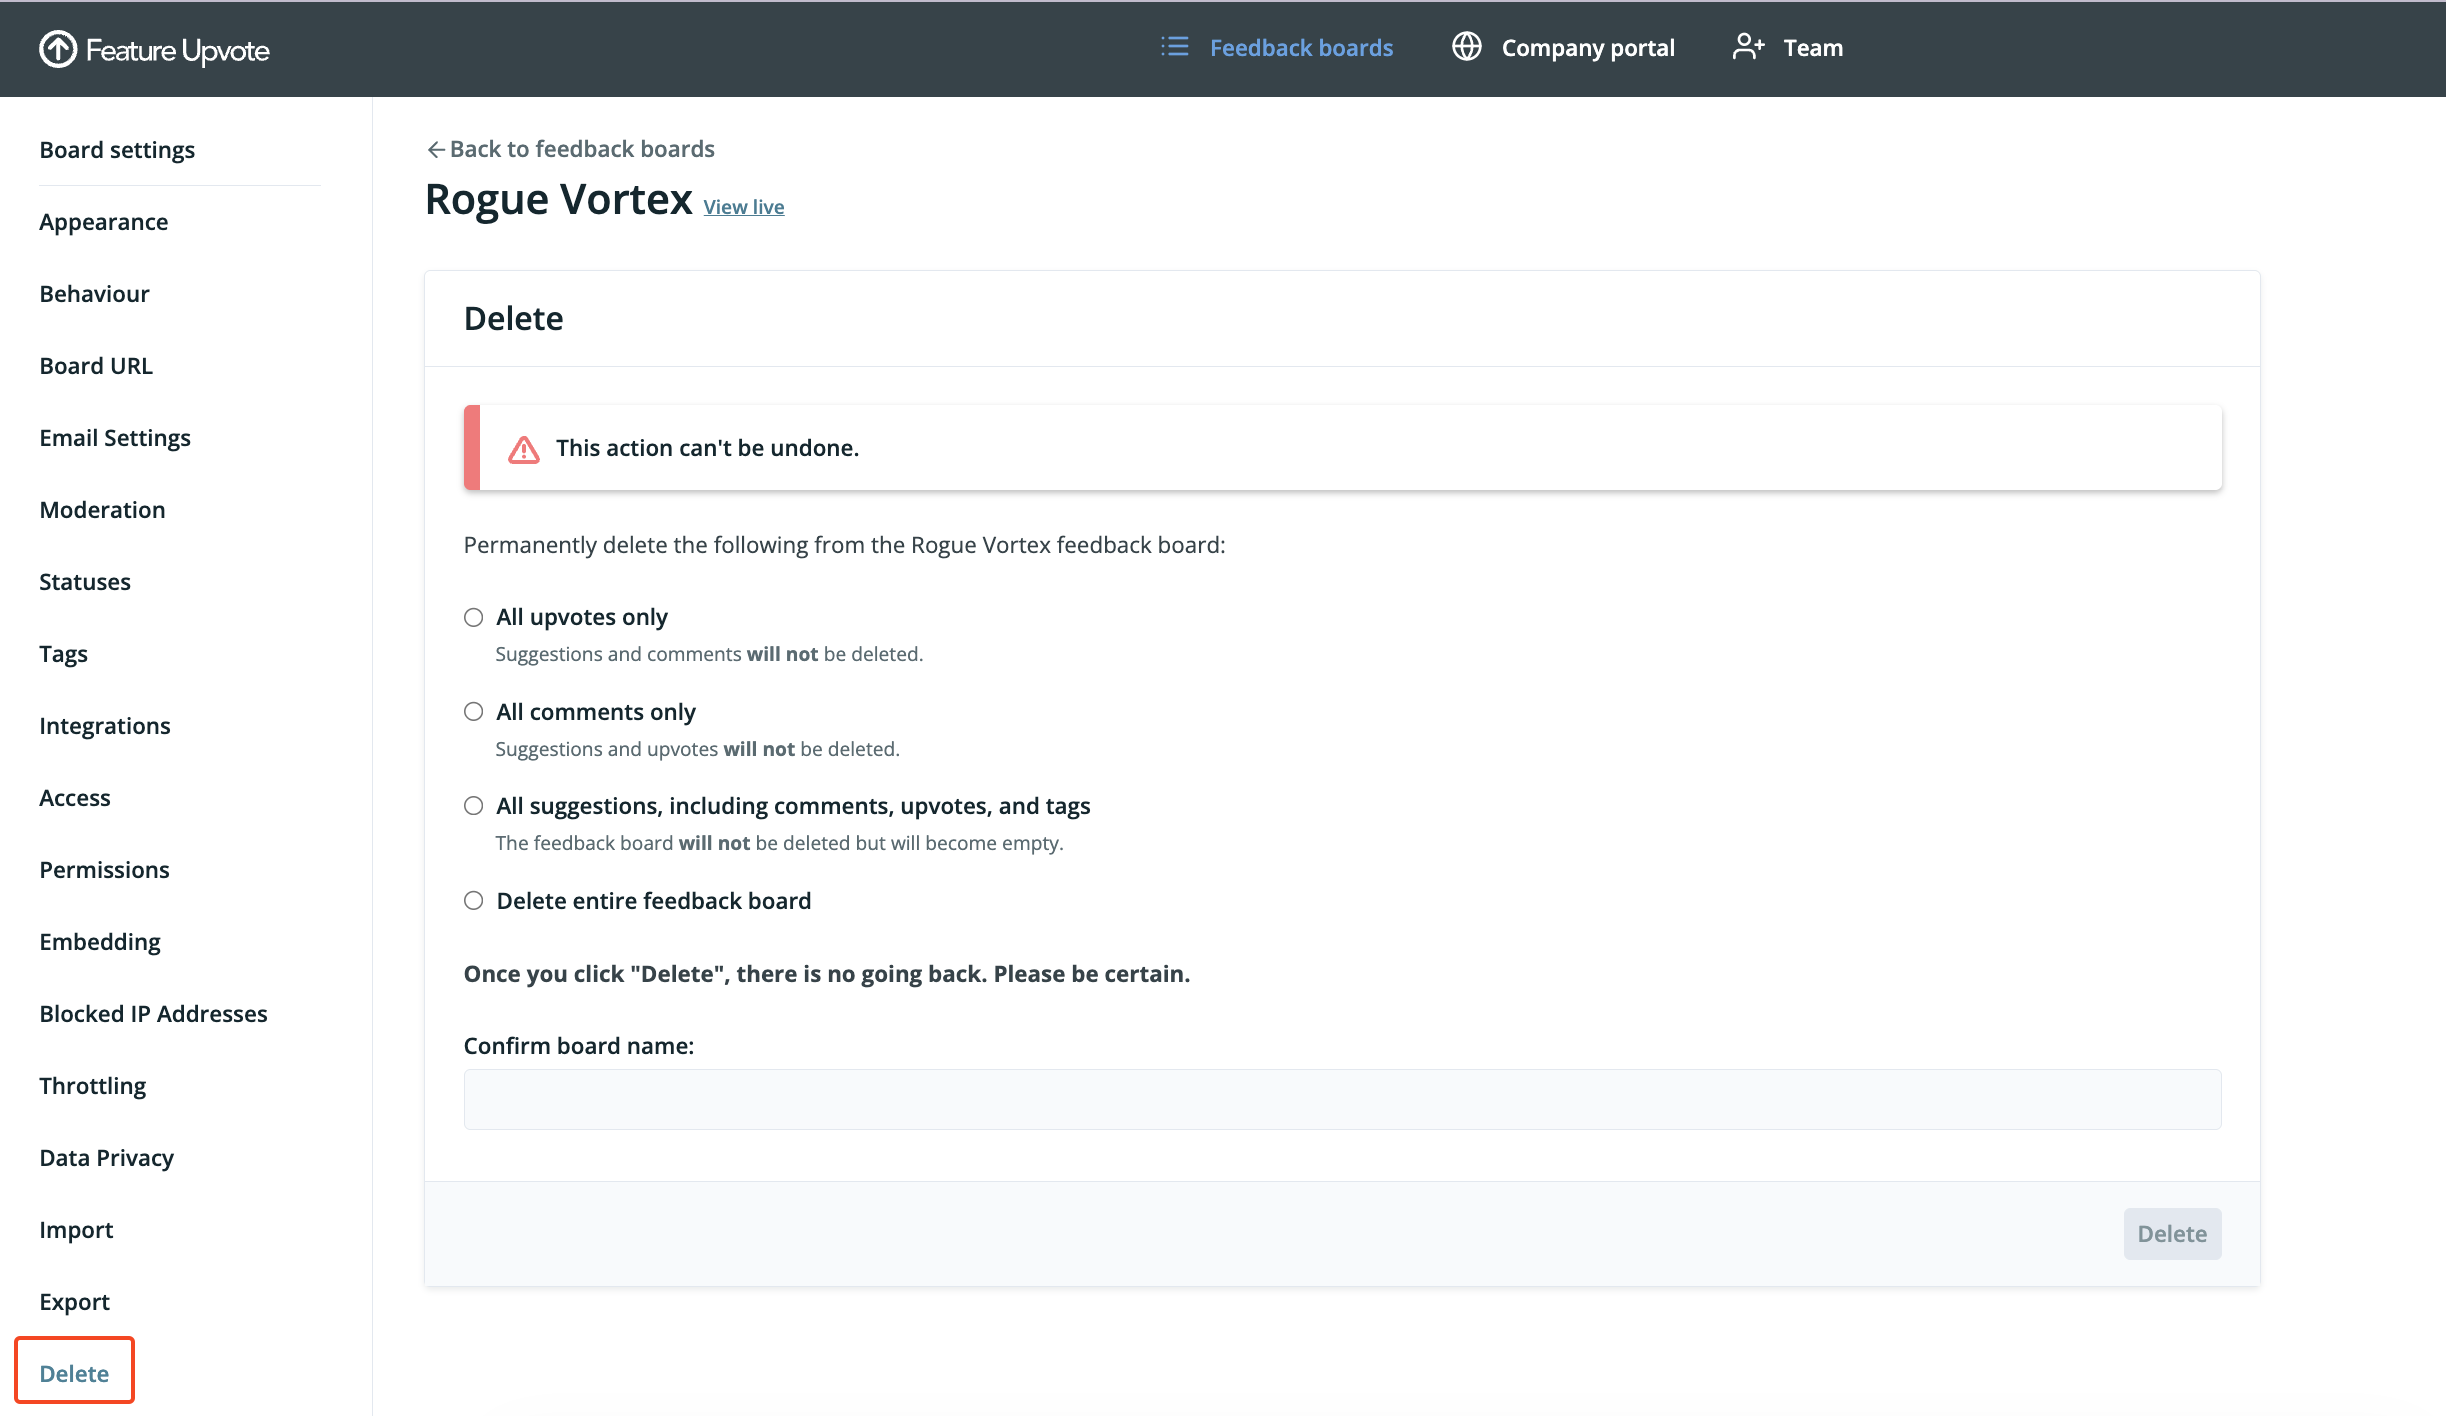The width and height of the screenshot is (2446, 1416).
Task: Choose All suggestions including comments option
Action: pos(473,806)
